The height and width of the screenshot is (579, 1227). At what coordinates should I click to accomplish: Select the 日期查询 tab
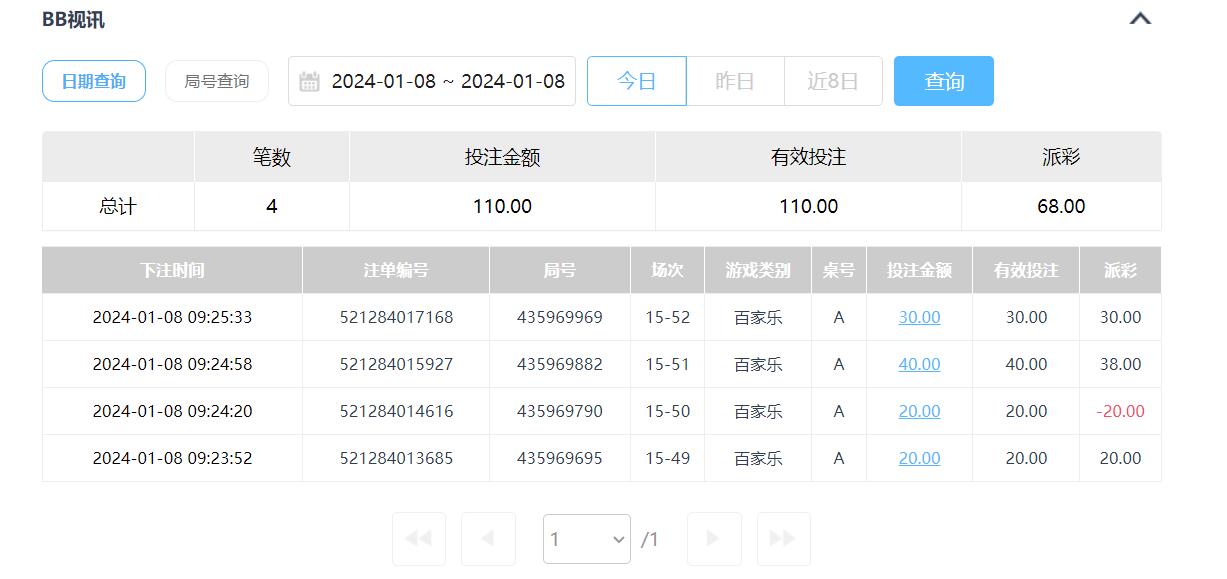pos(94,81)
